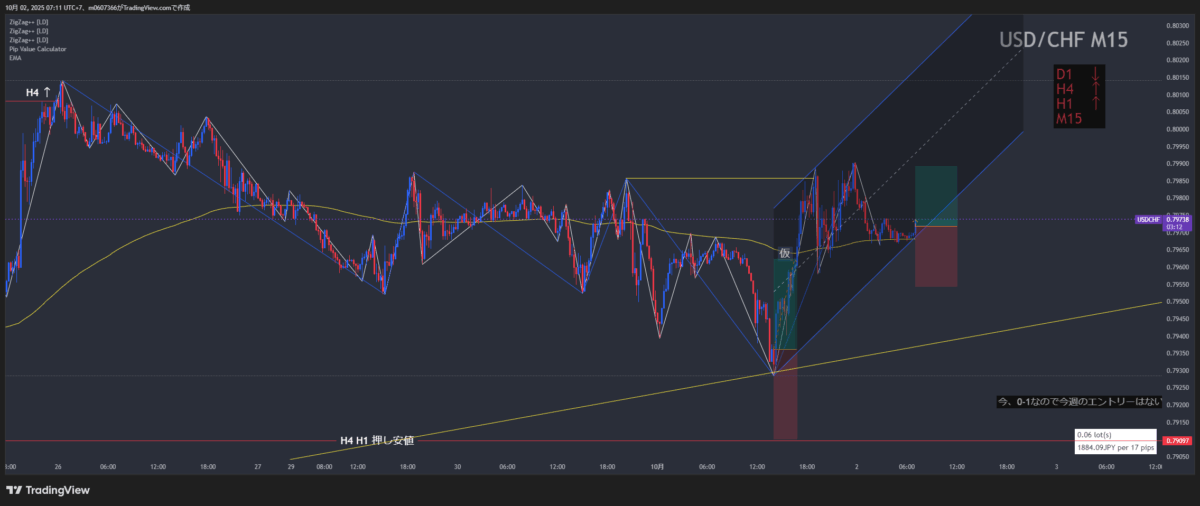The image size is (1200, 506).
Task: Click the D1 down arrow in the trend table
Action: pyautogui.click(x=1096, y=74)
